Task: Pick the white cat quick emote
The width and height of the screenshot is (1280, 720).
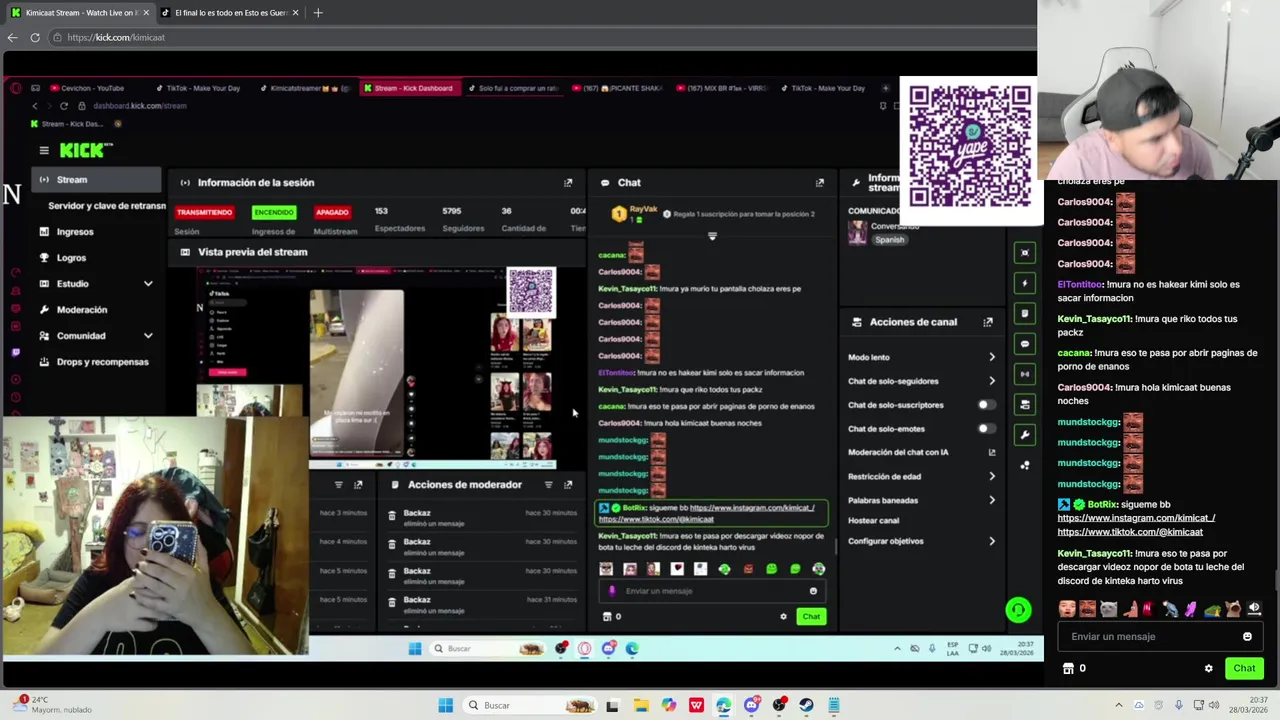Action: [1108, 608]
